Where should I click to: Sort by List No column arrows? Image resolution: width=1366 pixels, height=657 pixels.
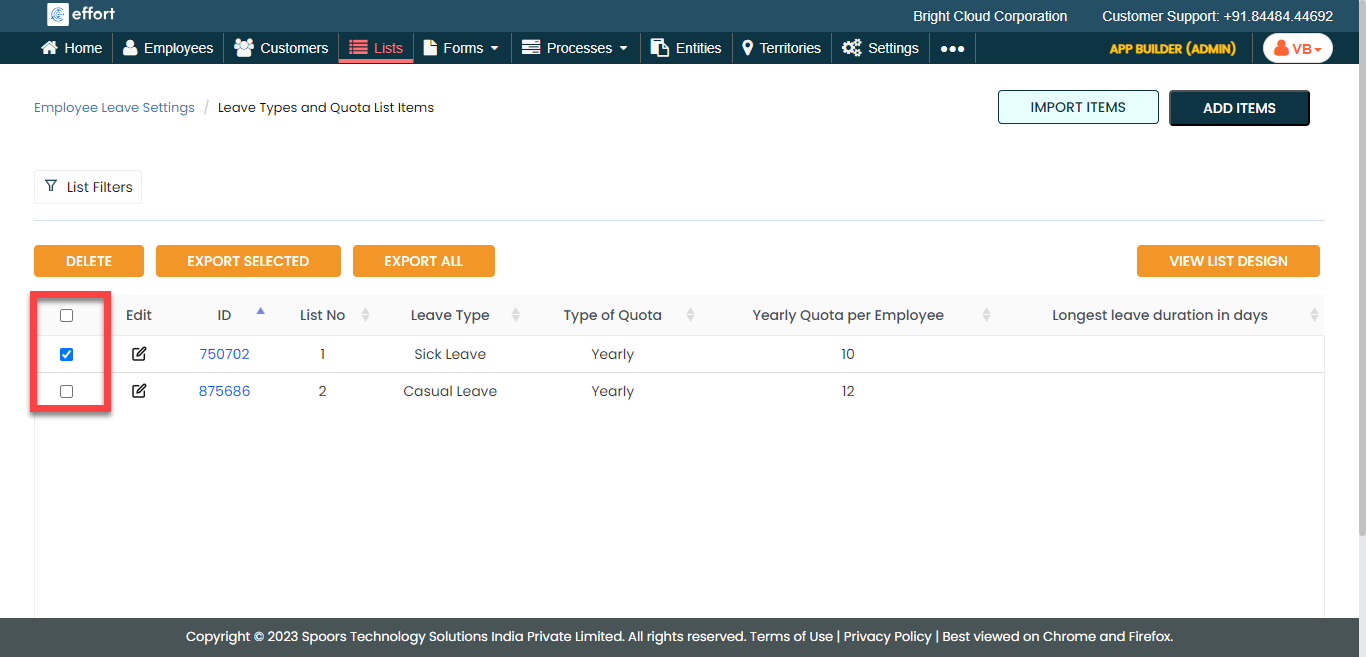pyautogui.click(x=365, y=315)
